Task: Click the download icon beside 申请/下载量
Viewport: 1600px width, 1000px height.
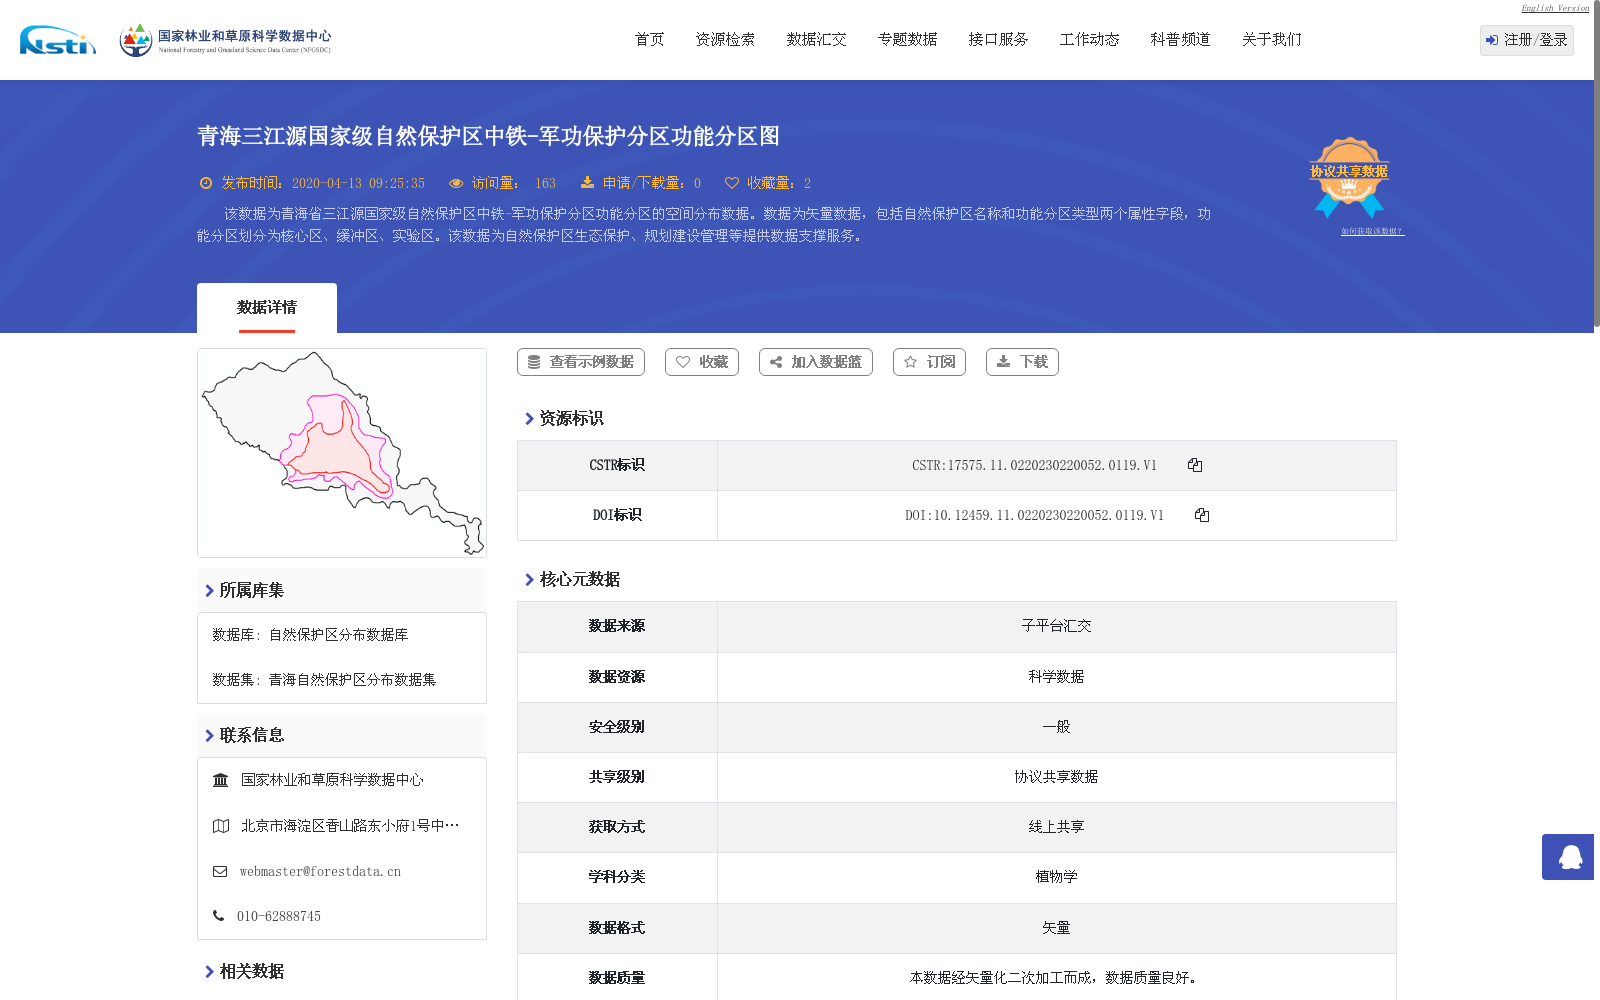Action: coord(587,182)
